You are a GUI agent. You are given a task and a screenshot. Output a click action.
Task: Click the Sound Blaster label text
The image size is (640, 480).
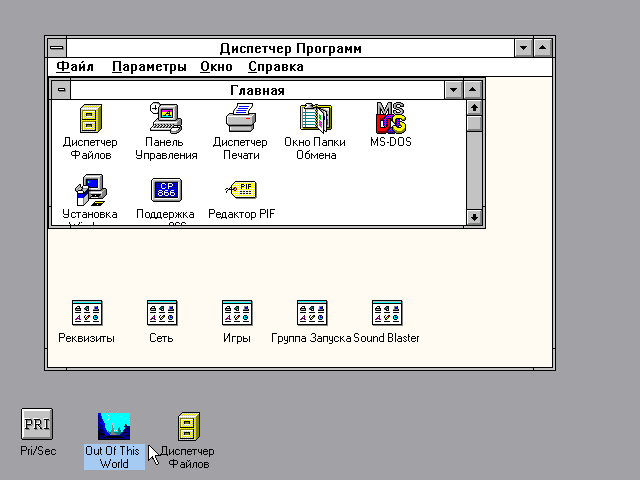(x=386, y=338)
